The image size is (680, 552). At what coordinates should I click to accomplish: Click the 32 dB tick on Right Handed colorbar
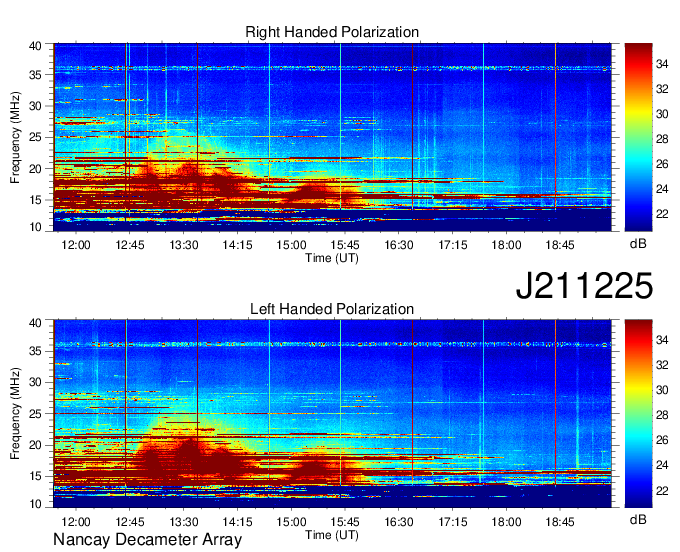tap(662, 89)
